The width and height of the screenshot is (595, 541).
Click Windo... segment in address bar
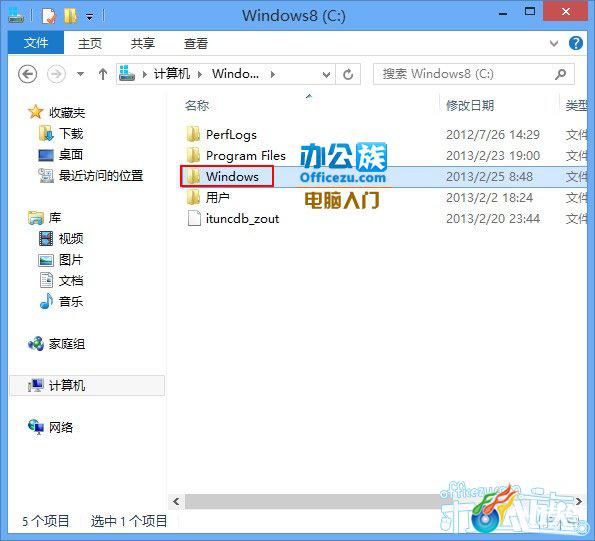235,74
